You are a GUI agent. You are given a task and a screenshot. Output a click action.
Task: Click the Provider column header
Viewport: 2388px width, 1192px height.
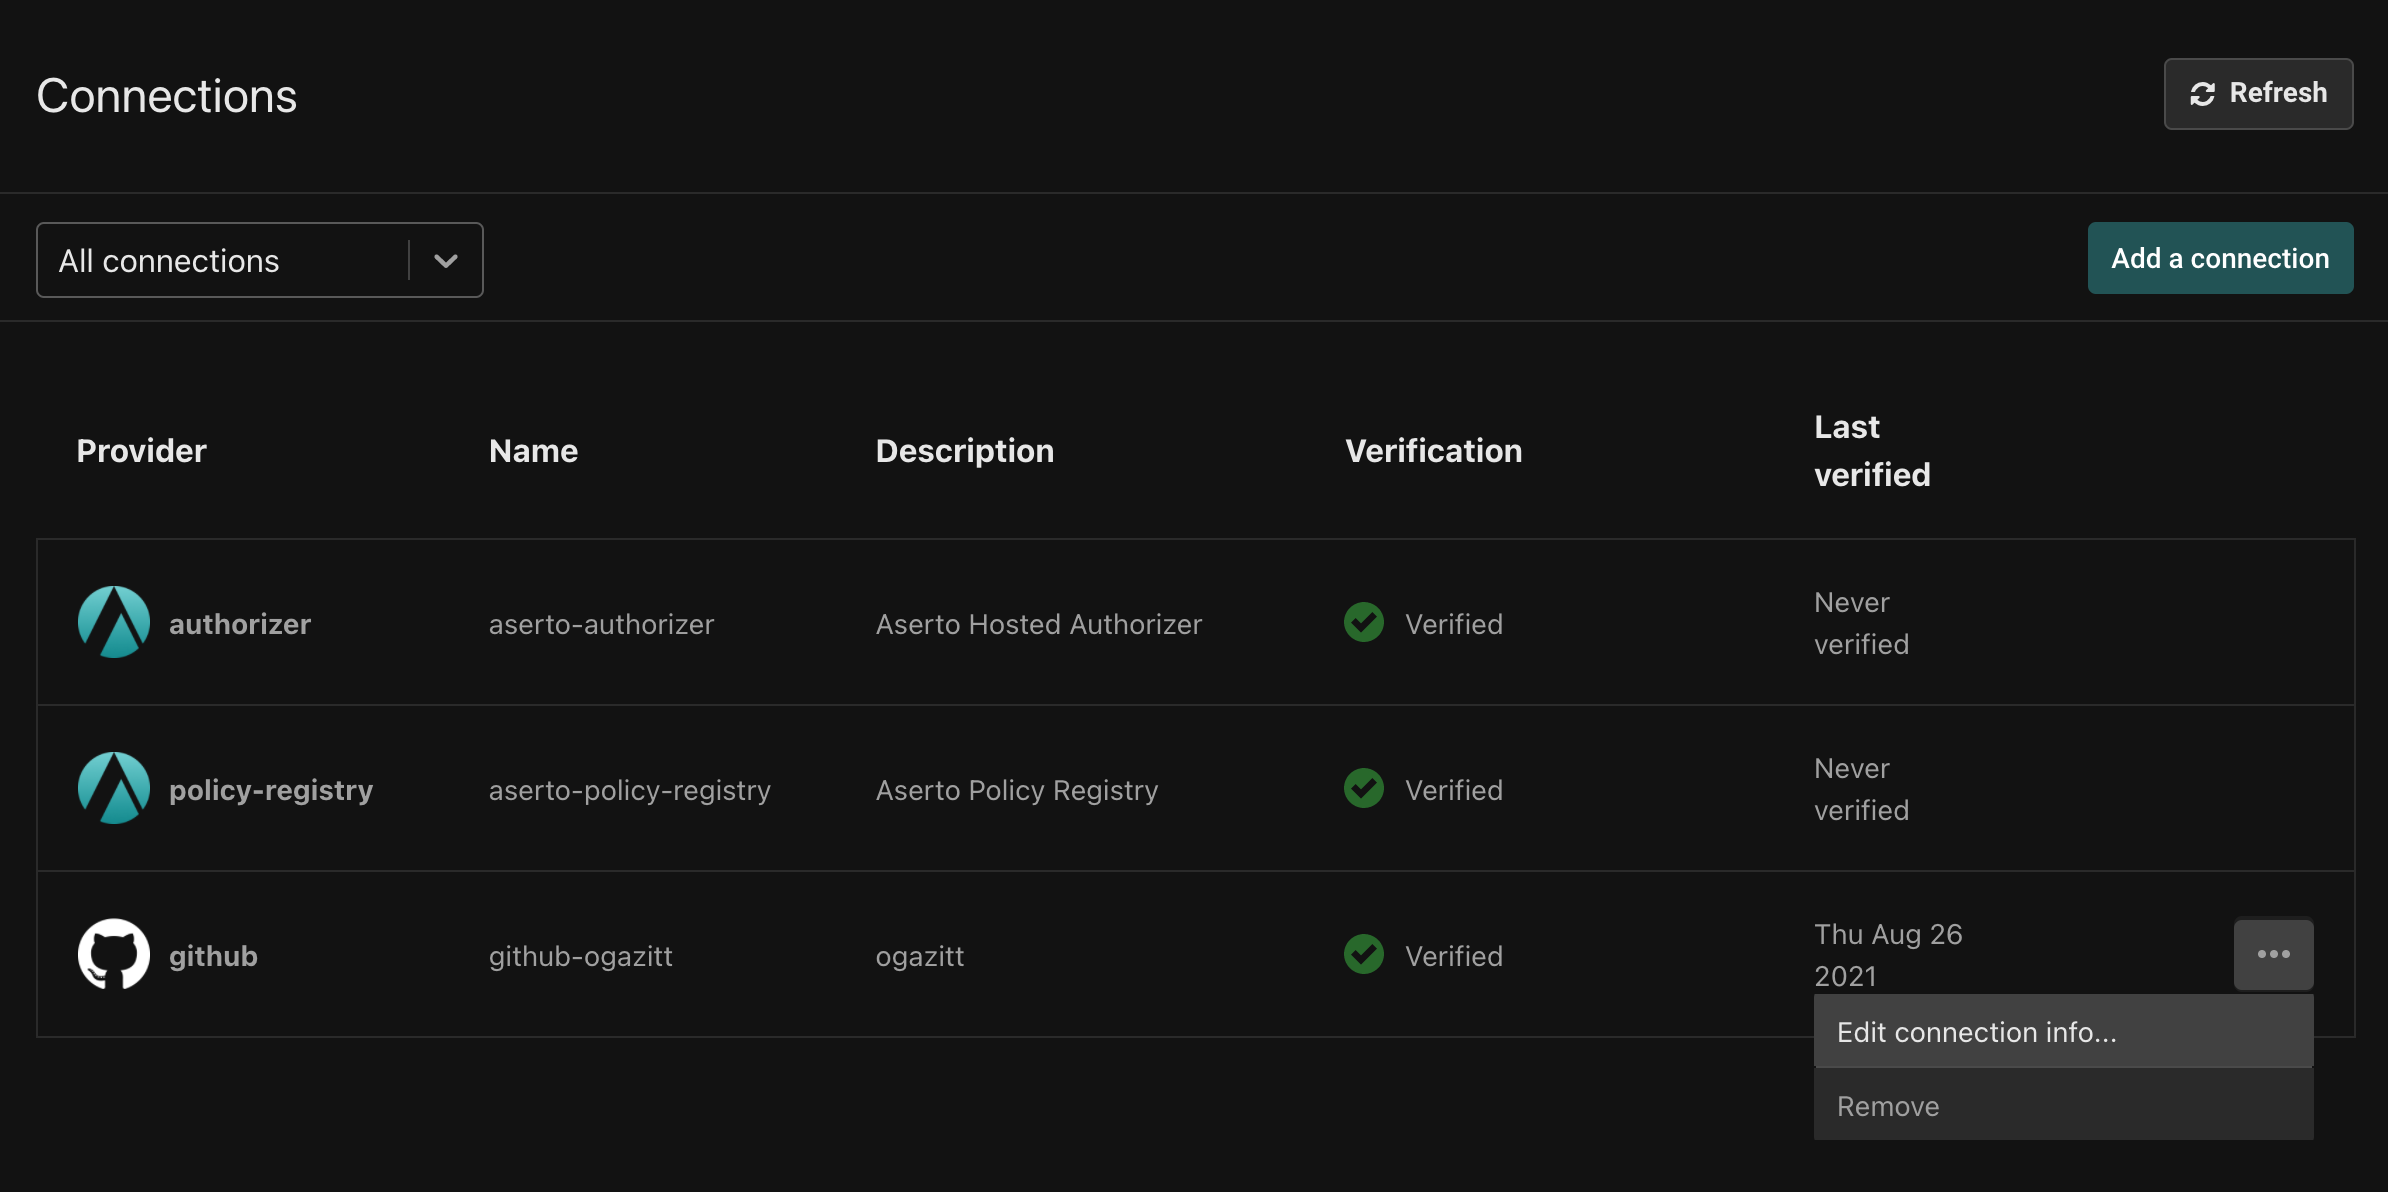click(x=141, y=451)
